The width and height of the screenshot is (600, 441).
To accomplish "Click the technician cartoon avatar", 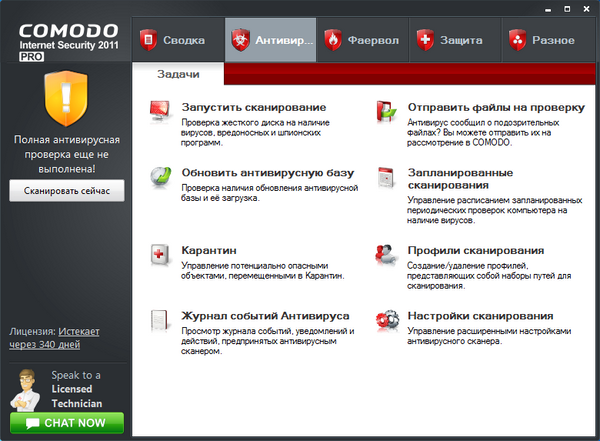I will coord(25,390).
